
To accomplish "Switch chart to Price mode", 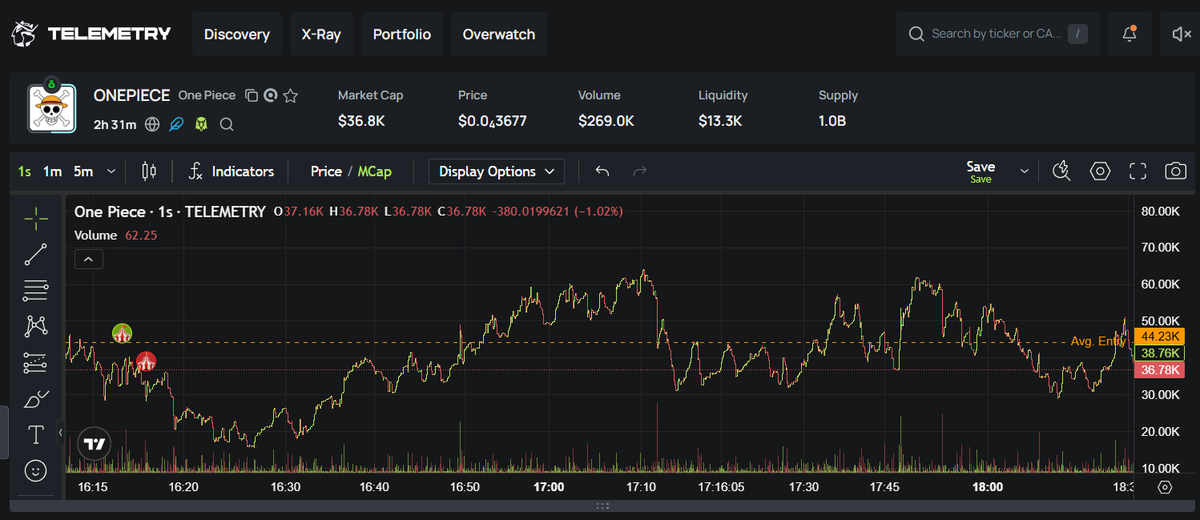I will [x=326, y=172].
